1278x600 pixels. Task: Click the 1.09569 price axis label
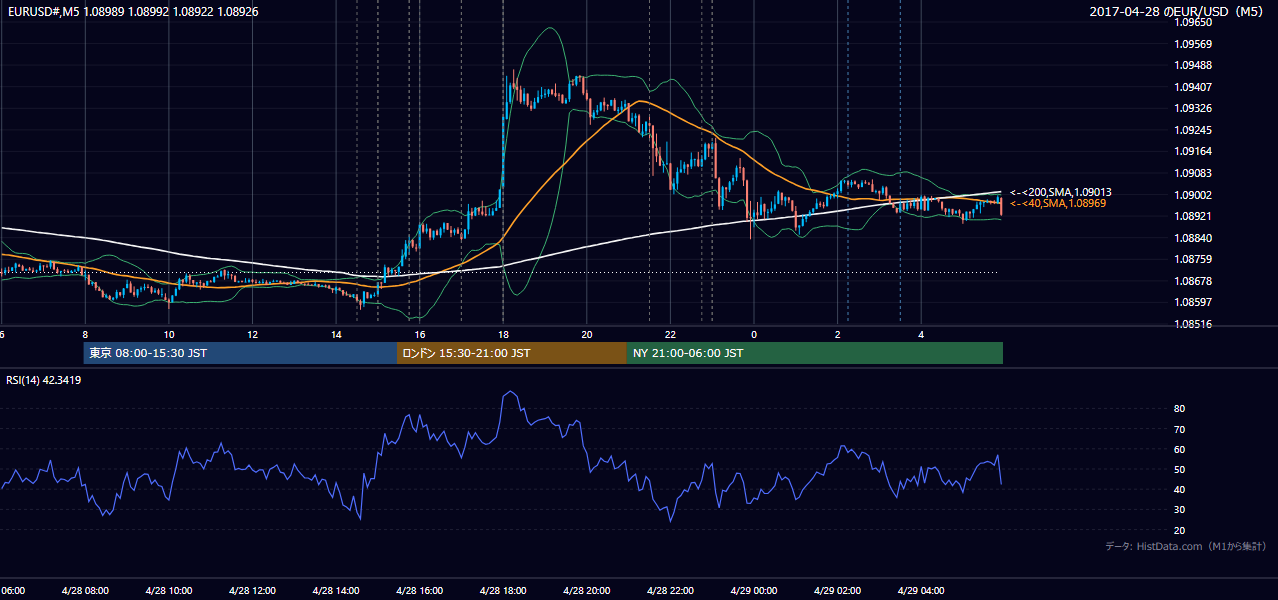(x=1194, y=44)
